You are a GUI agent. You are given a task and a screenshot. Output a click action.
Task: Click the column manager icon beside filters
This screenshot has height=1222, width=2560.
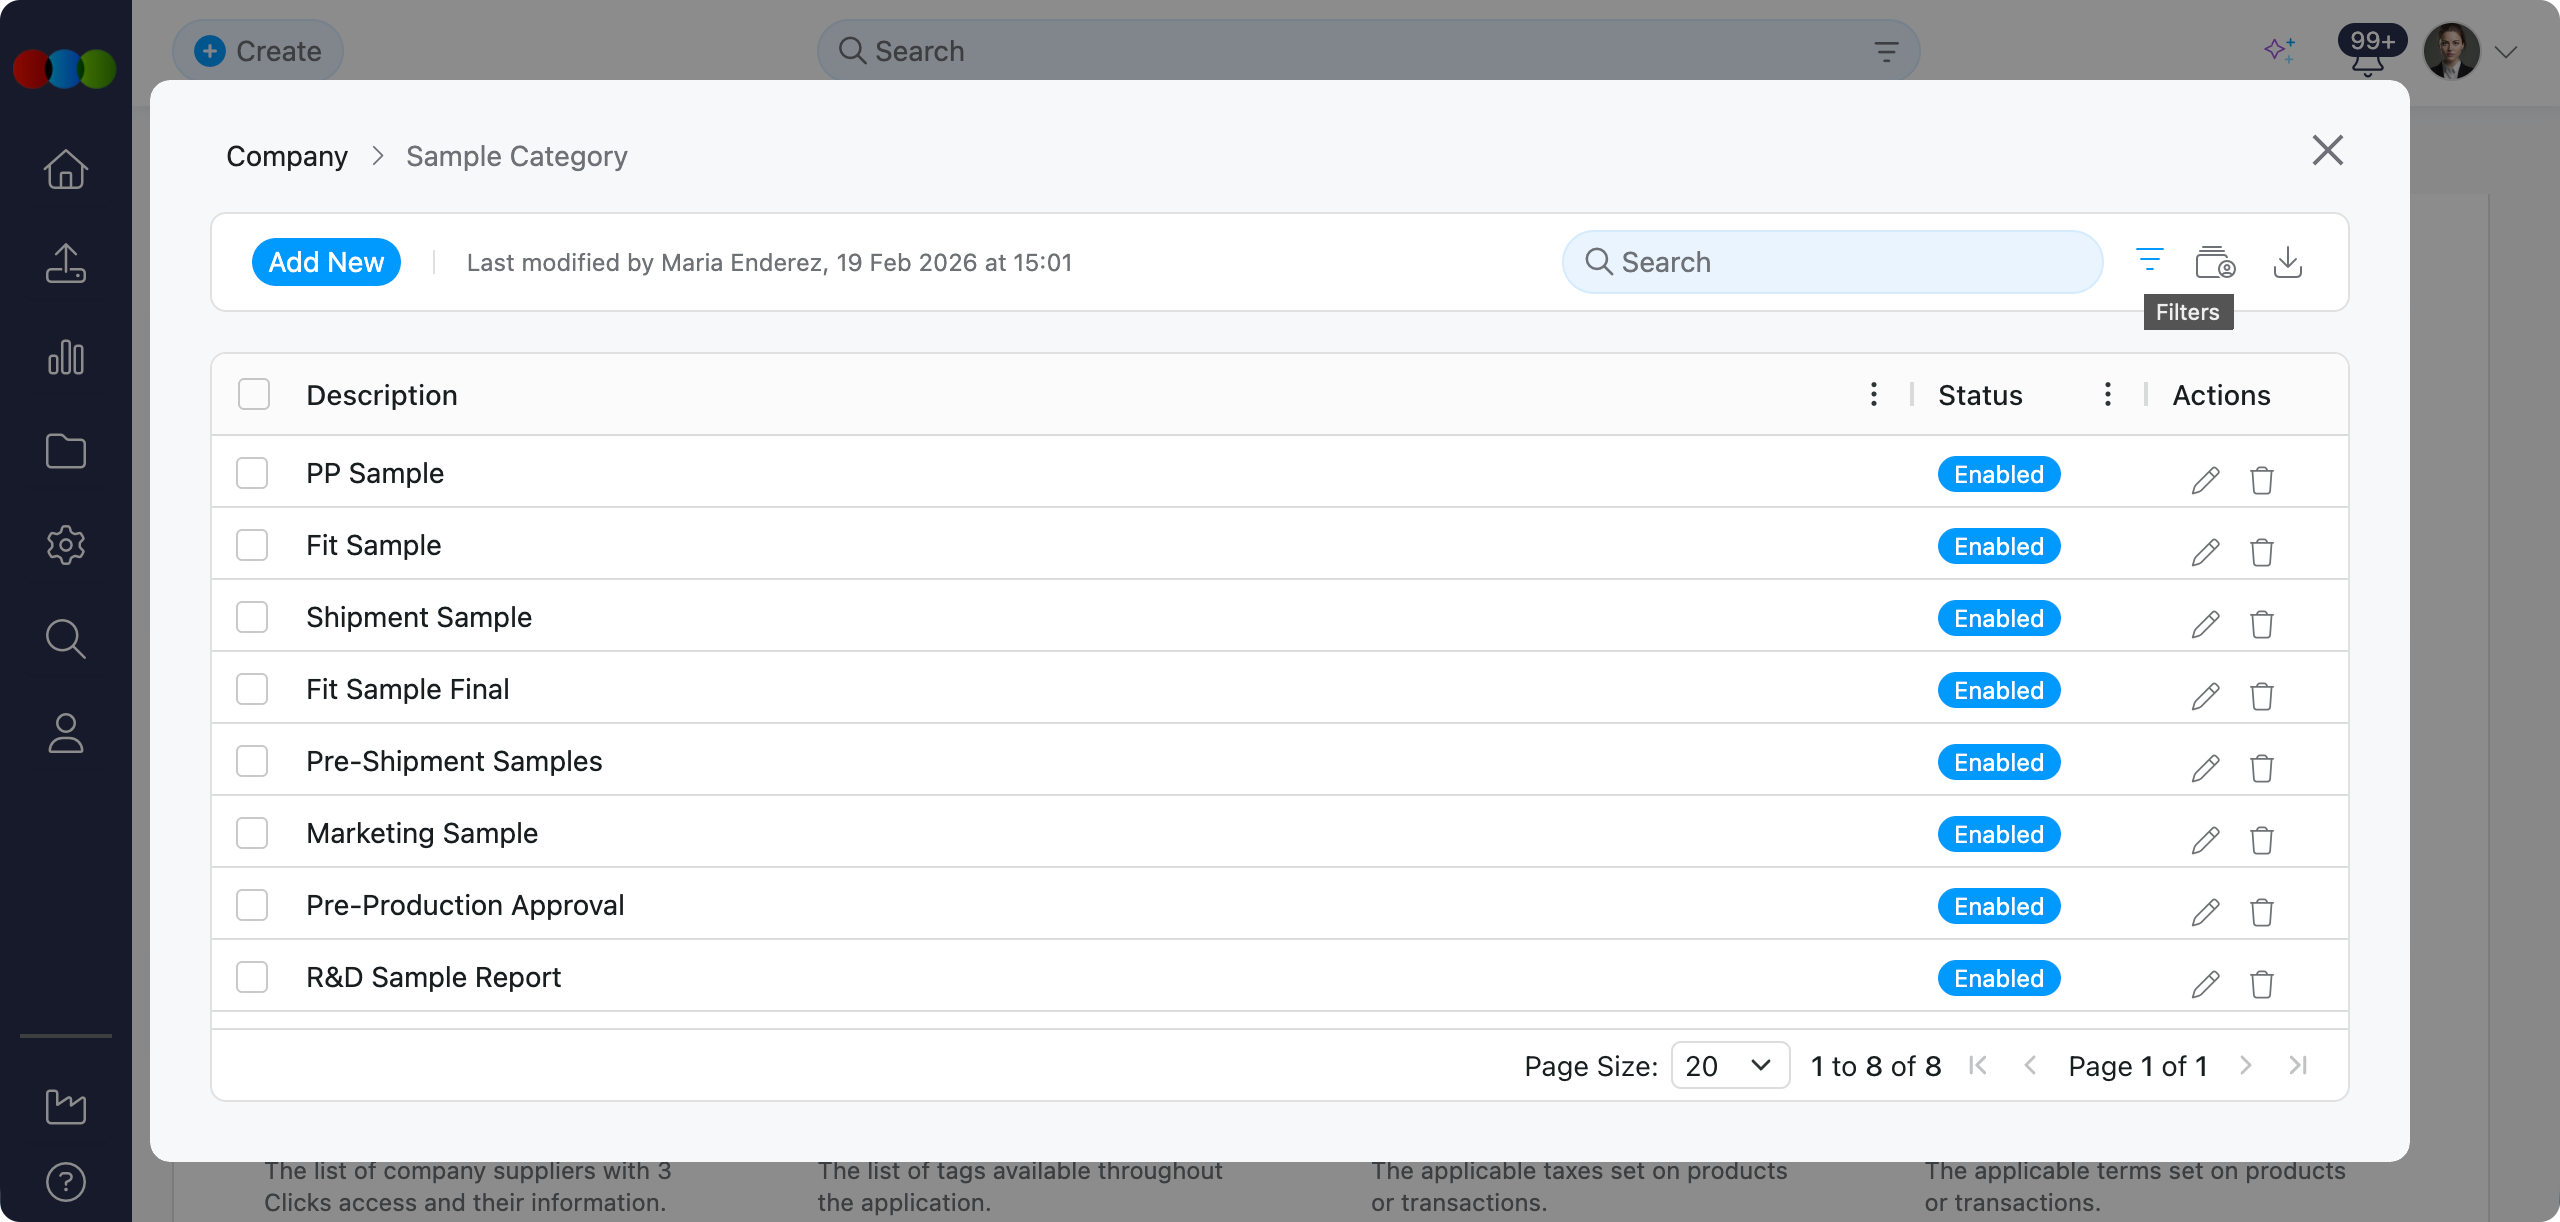2214,262
